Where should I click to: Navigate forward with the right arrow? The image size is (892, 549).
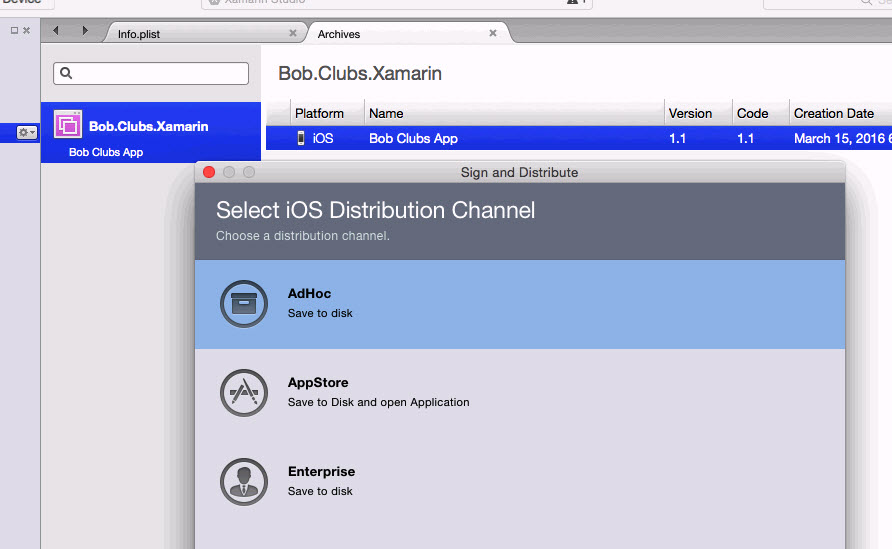85,30
